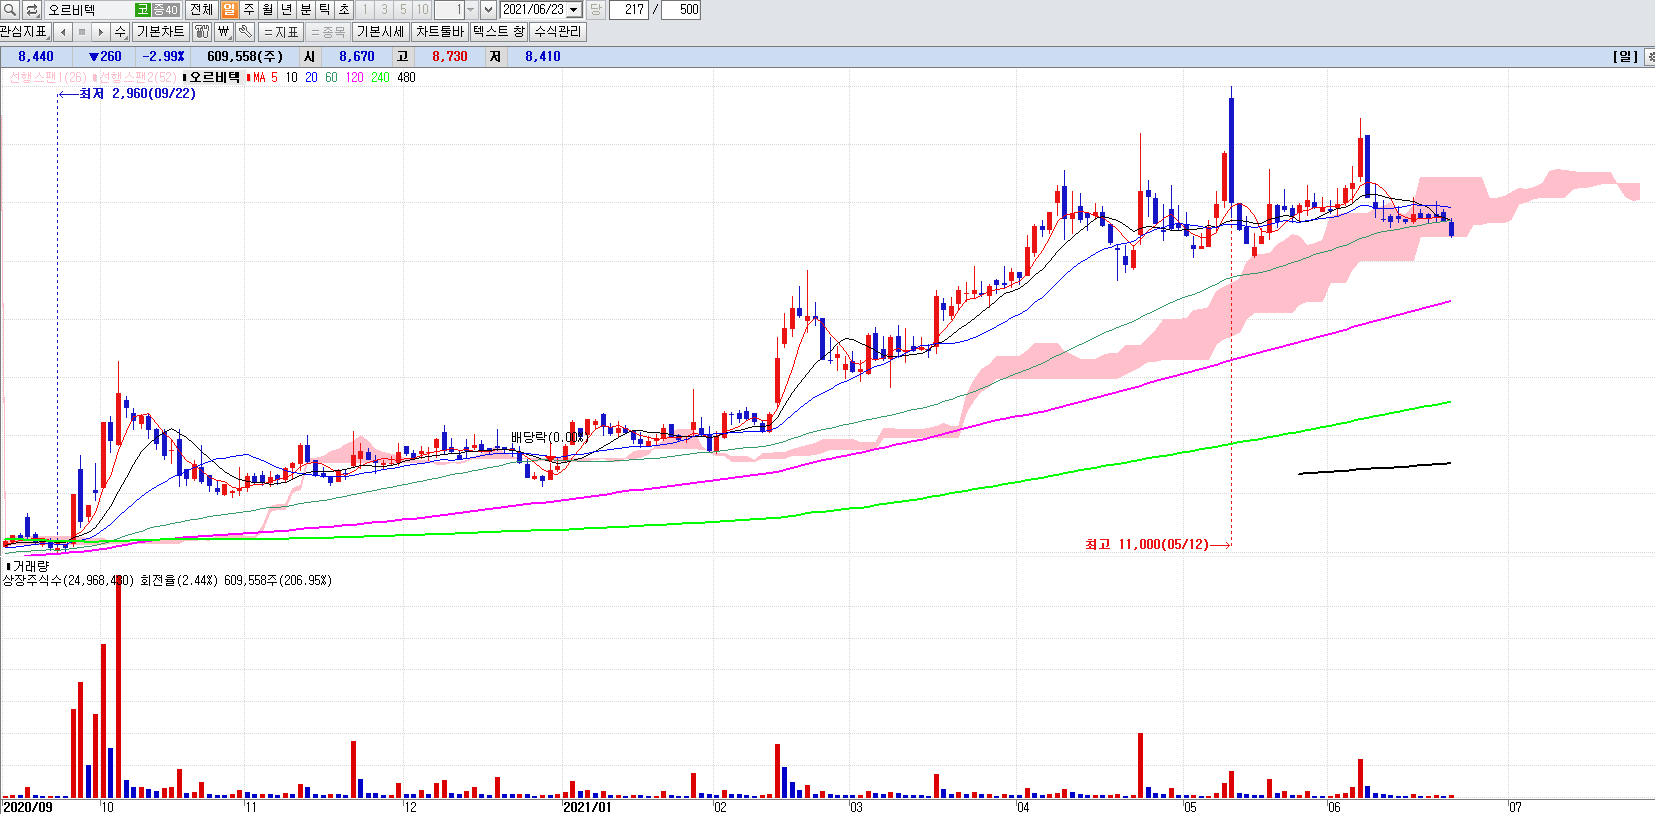Toggle the =지표 indicator option
Viewport: 1655px width, 814px height.
pyautogui.click(x=281, y=32)
